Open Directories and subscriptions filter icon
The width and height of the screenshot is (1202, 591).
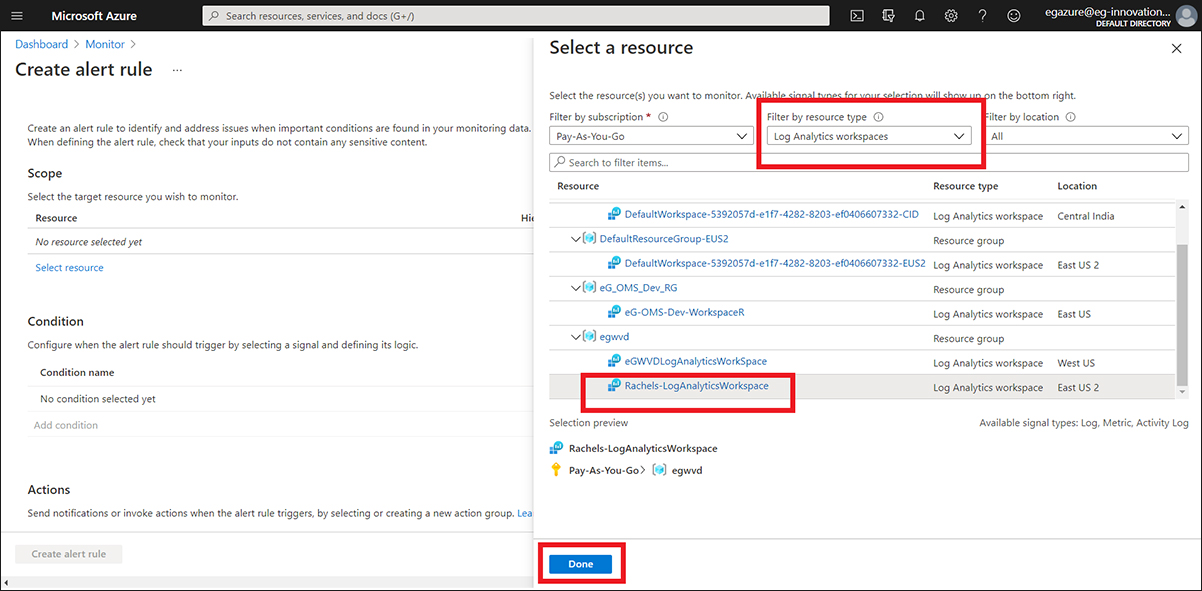point(888,16)
